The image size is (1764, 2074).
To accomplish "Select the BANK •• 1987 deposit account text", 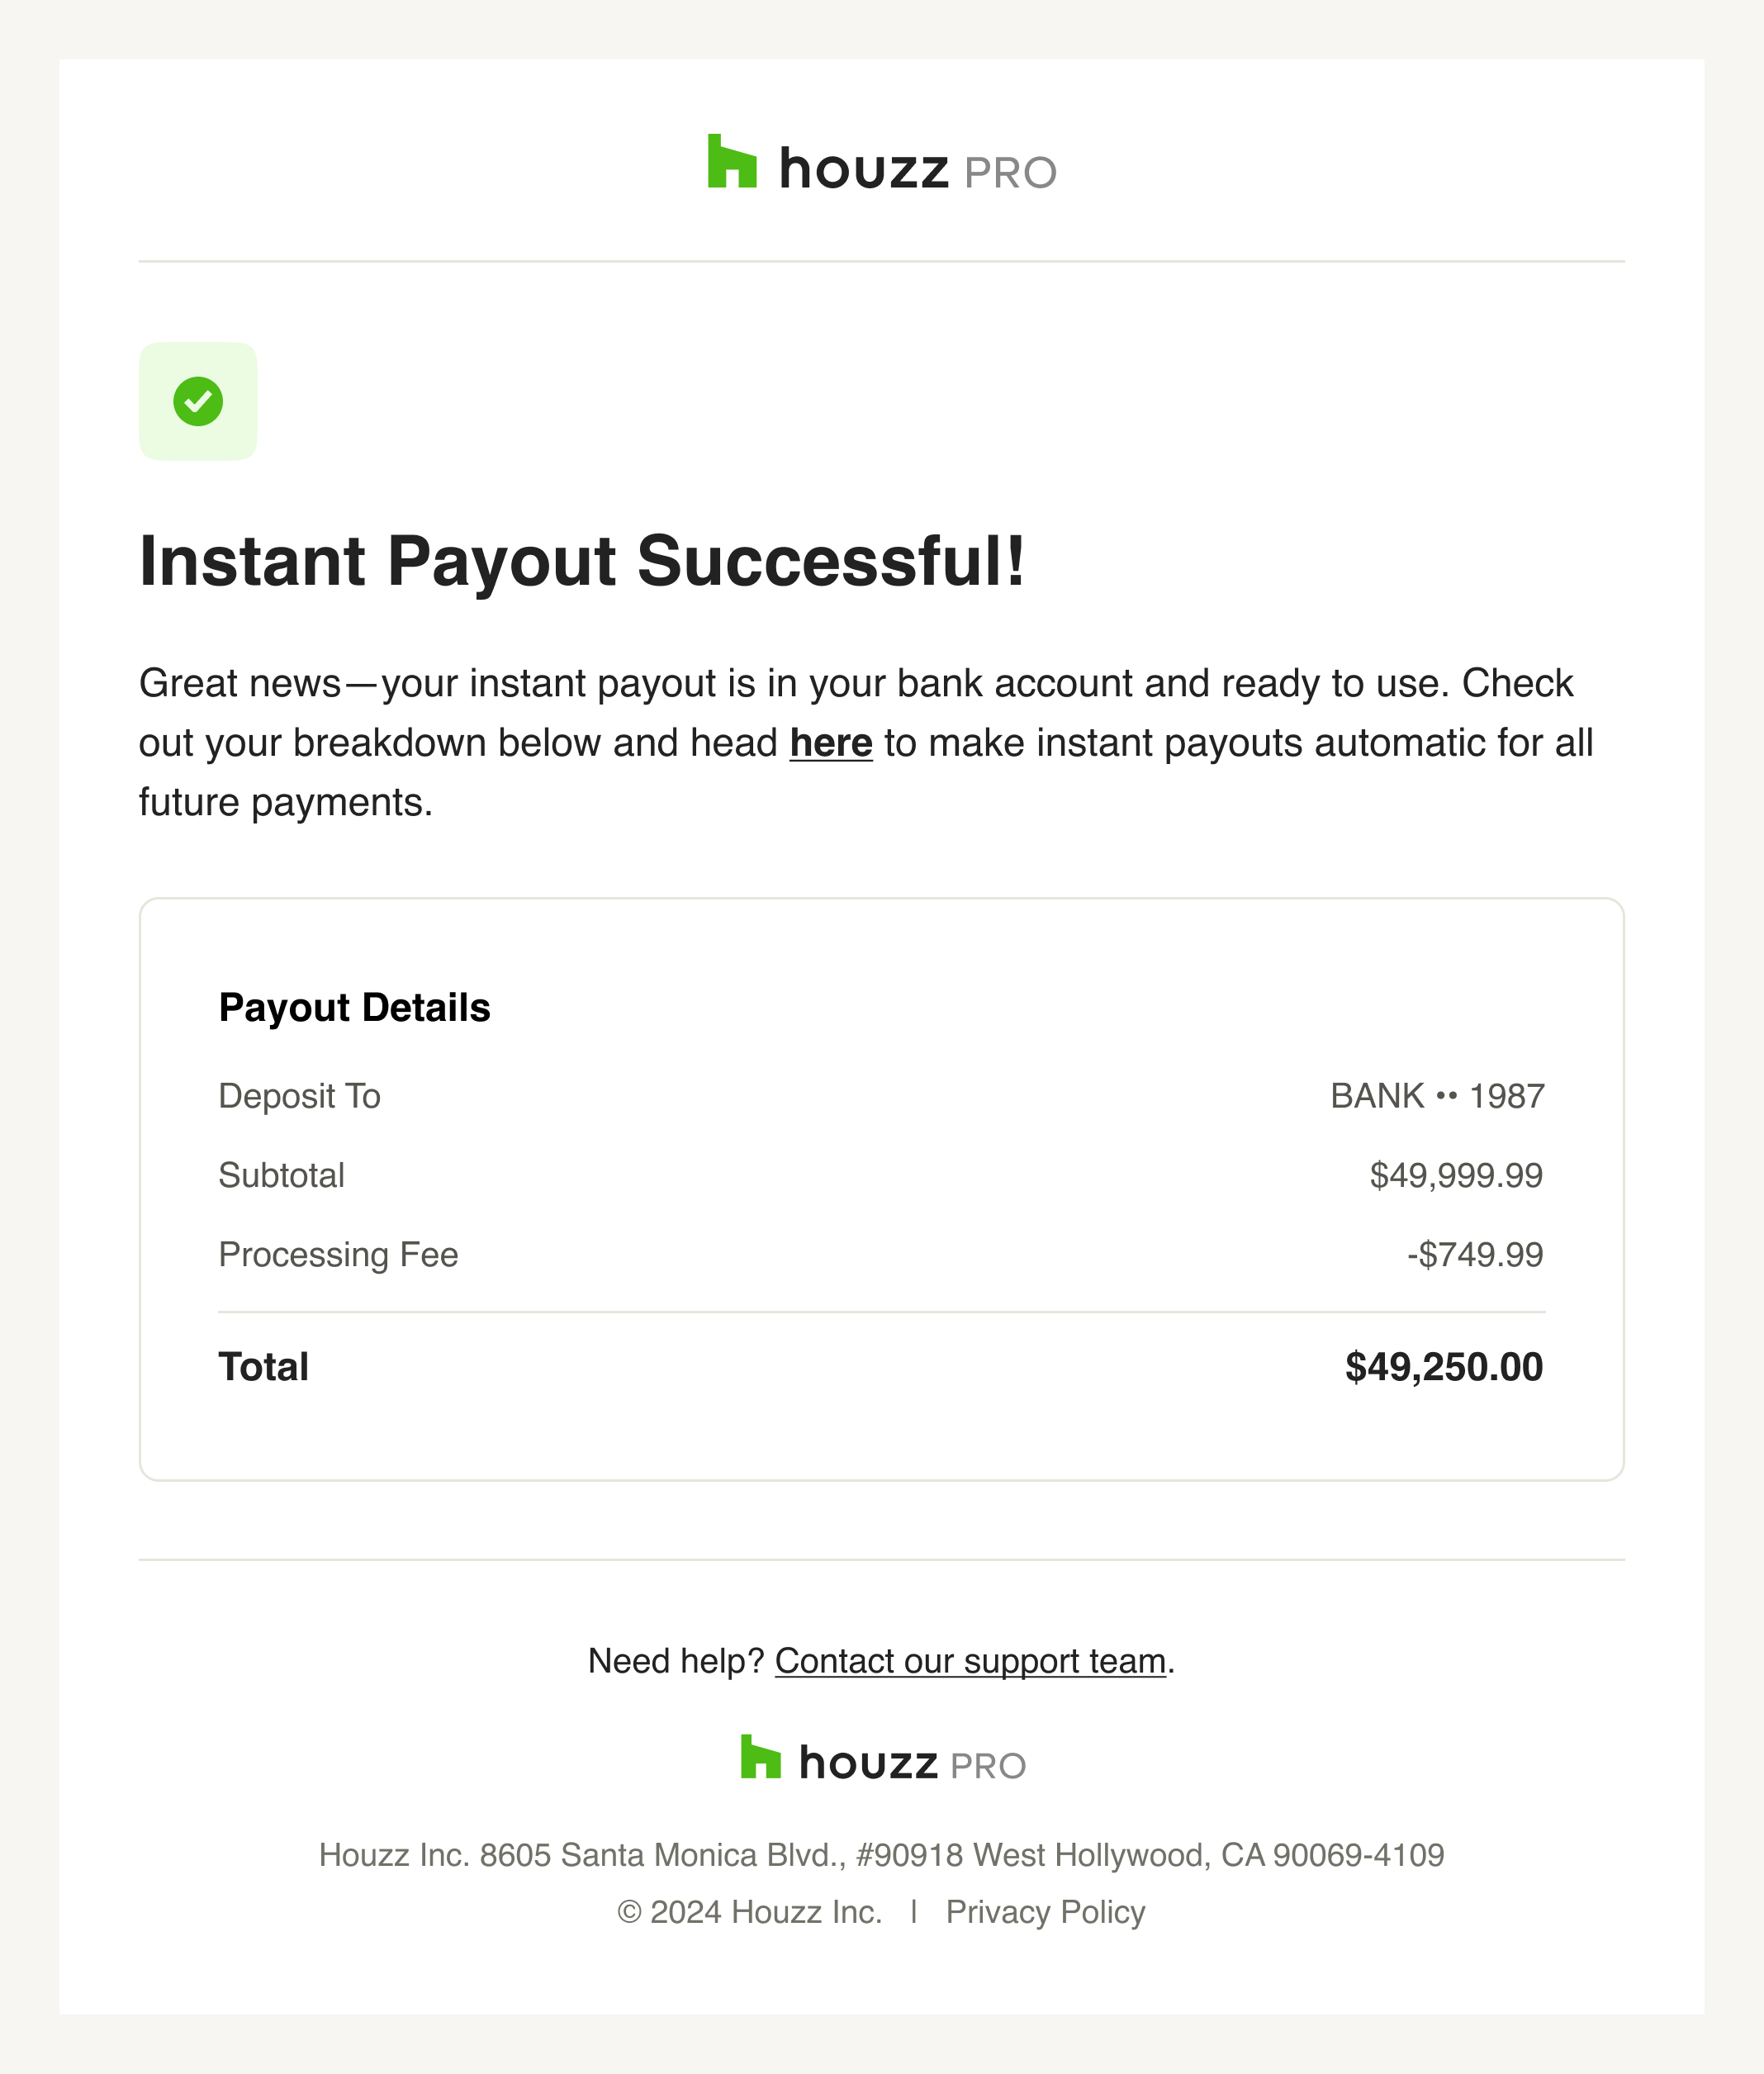I will (x=1437, y=1096).
